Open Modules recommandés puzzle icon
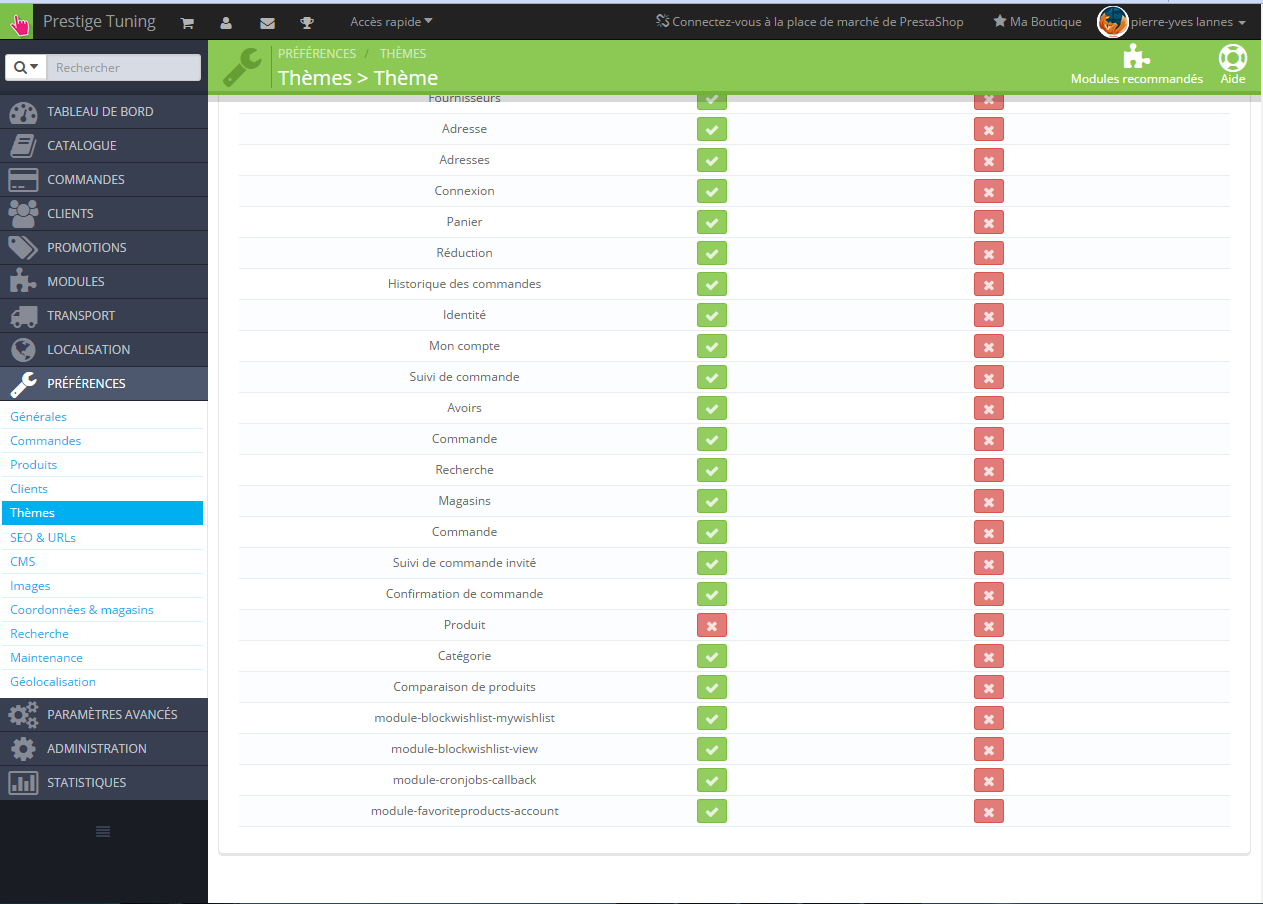The image size is (1263, 904). (1136, 57)
